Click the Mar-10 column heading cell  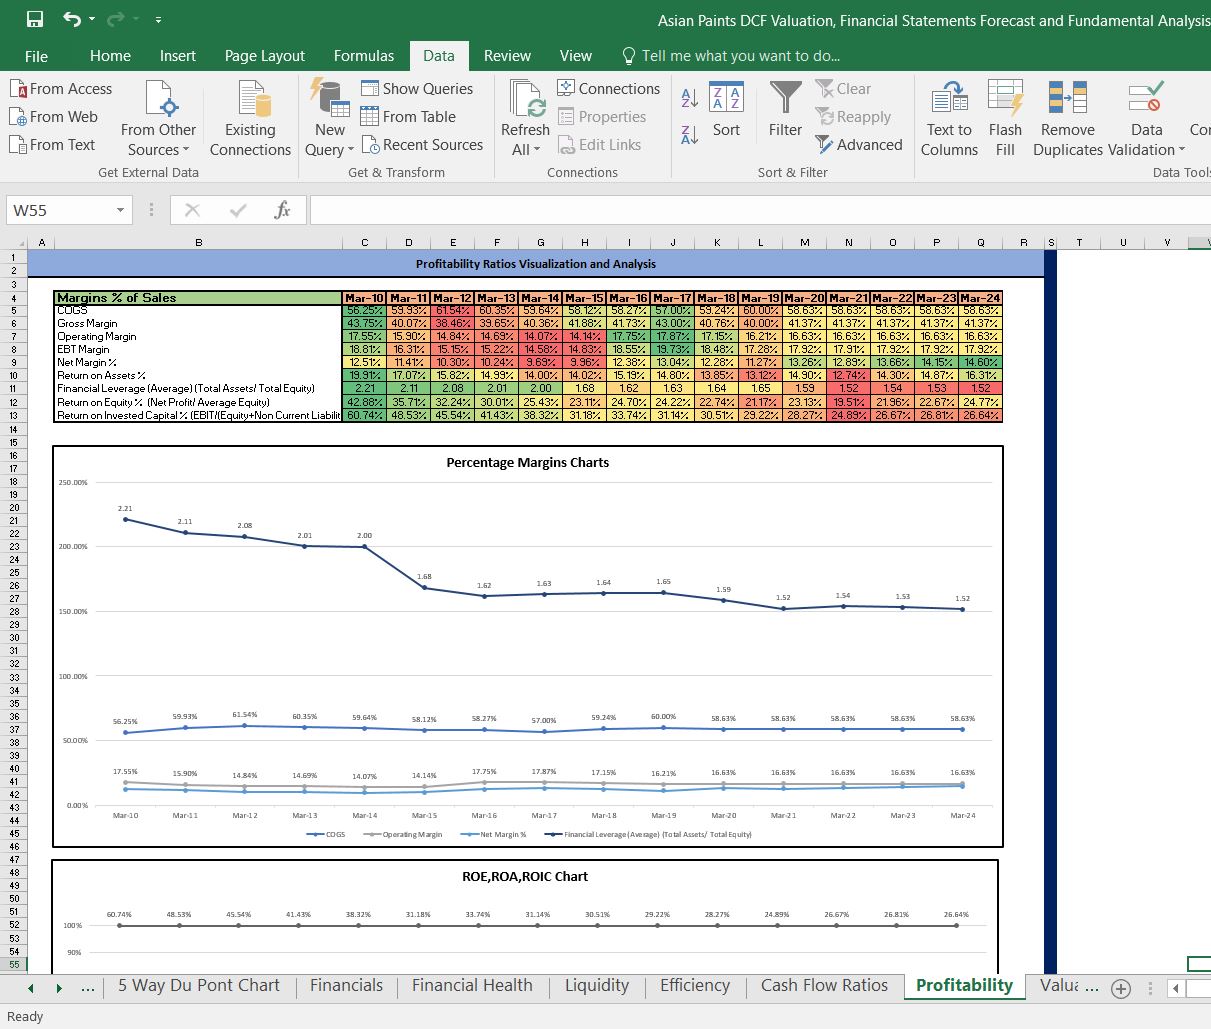click(x=364, y=297)
